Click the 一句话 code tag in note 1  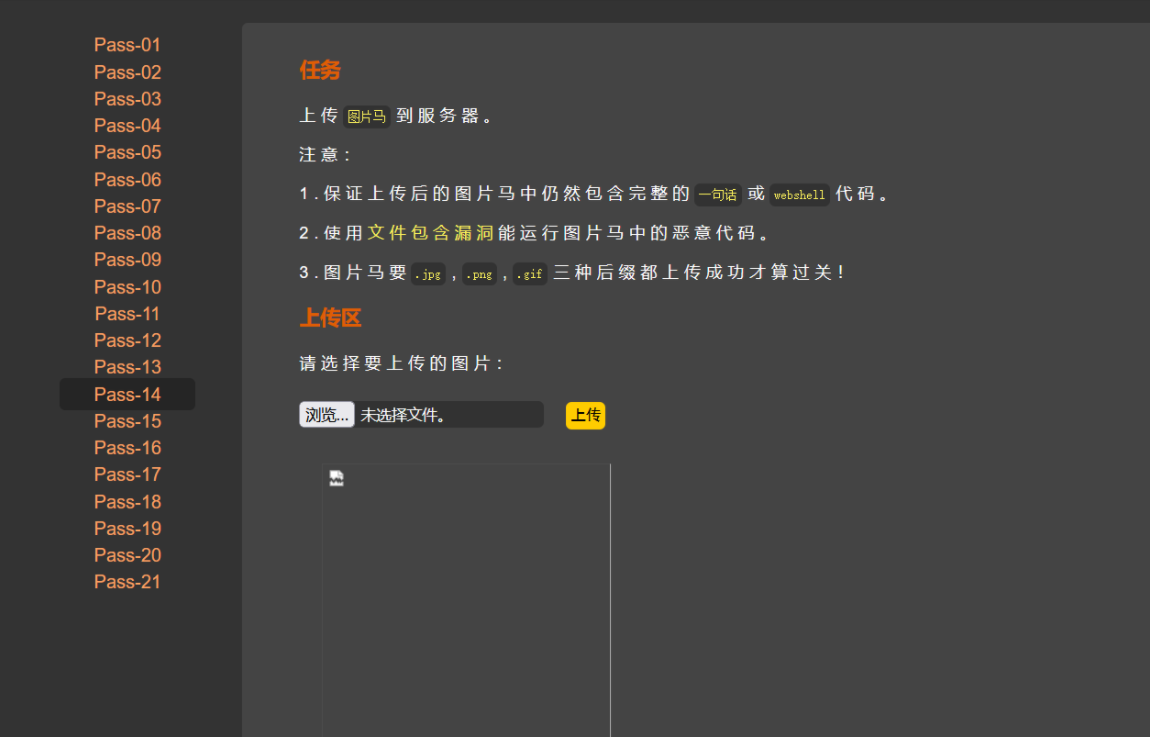(717, 193)
